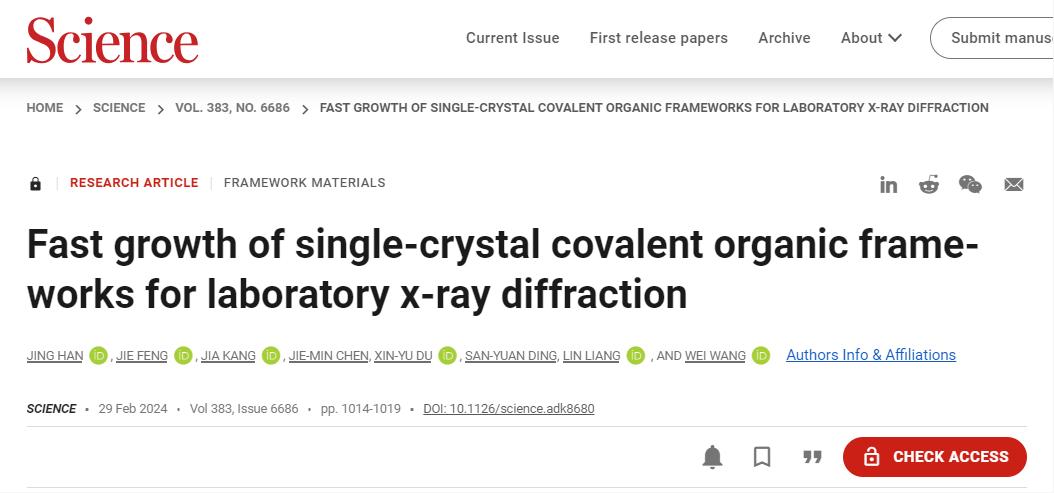Click the bell alert icon
Viewport: 1054px width, 493px height.
pyautogui.click(x=712, y=457)
